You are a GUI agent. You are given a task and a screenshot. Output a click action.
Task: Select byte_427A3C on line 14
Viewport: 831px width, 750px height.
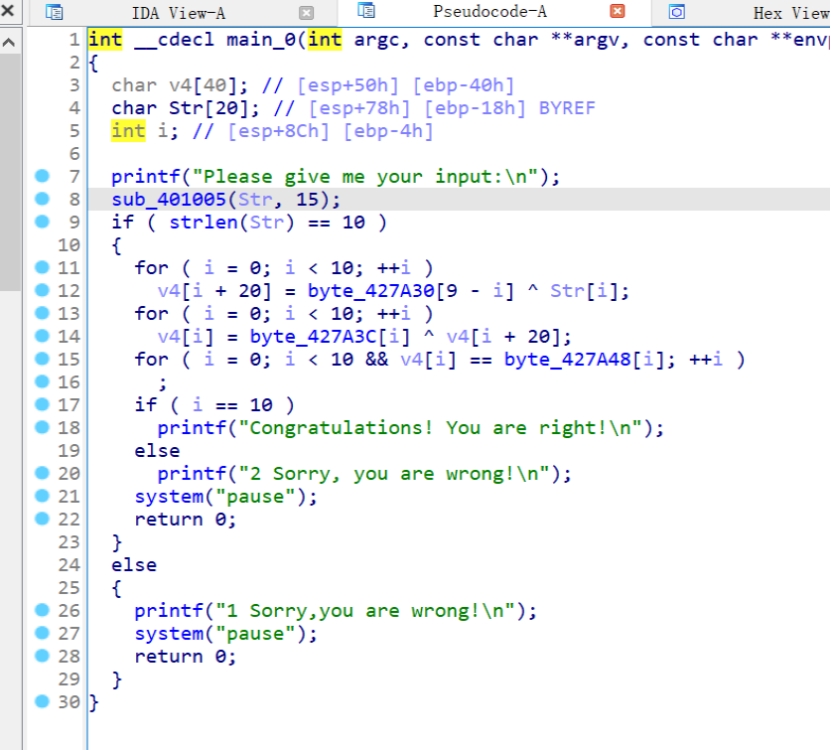pos(313,337)
